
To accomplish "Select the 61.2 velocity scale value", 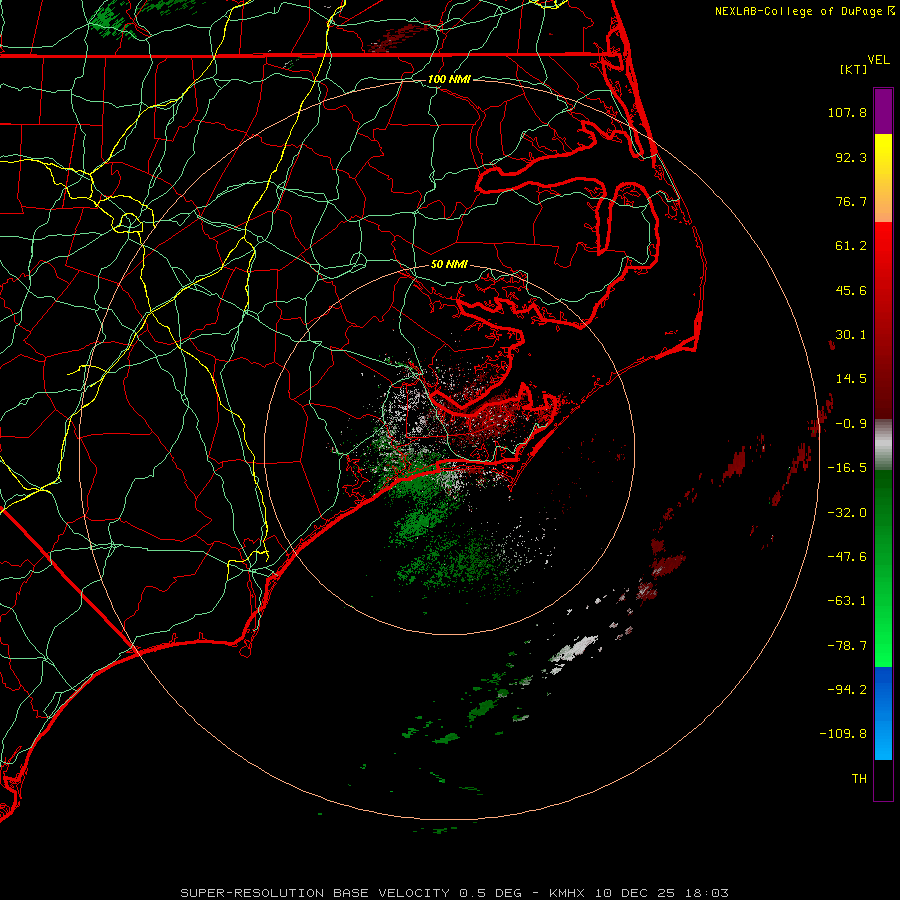I will [851, 246].
